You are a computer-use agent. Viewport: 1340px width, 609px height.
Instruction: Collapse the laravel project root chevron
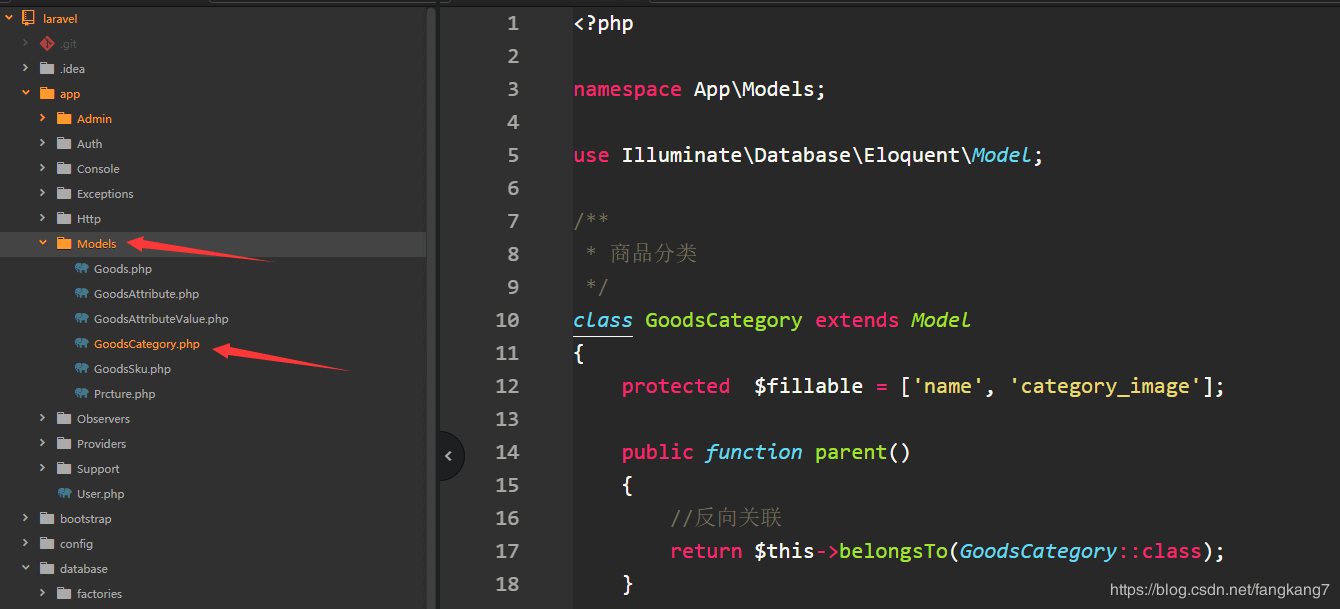(9, 18)
